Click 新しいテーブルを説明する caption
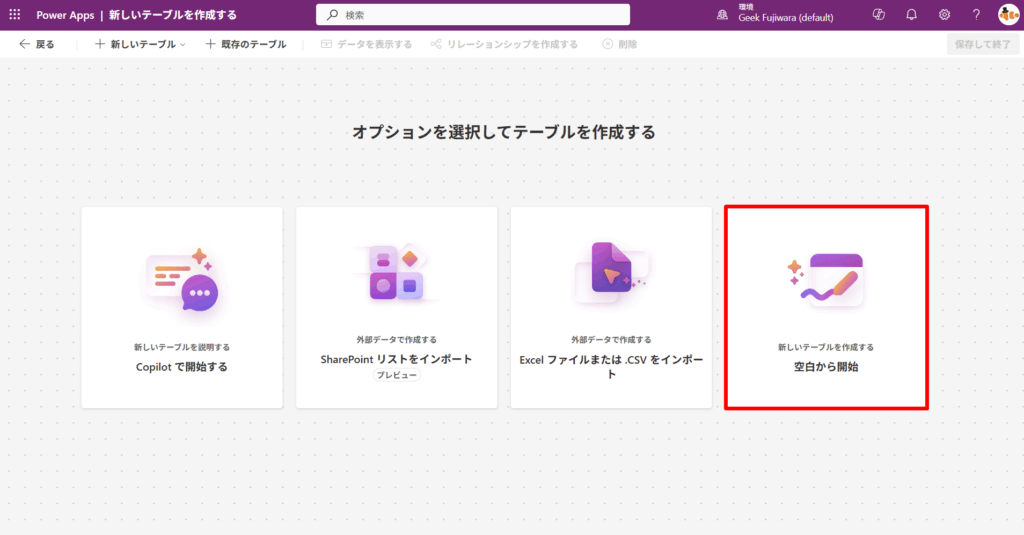 click(x=182, y=347)
